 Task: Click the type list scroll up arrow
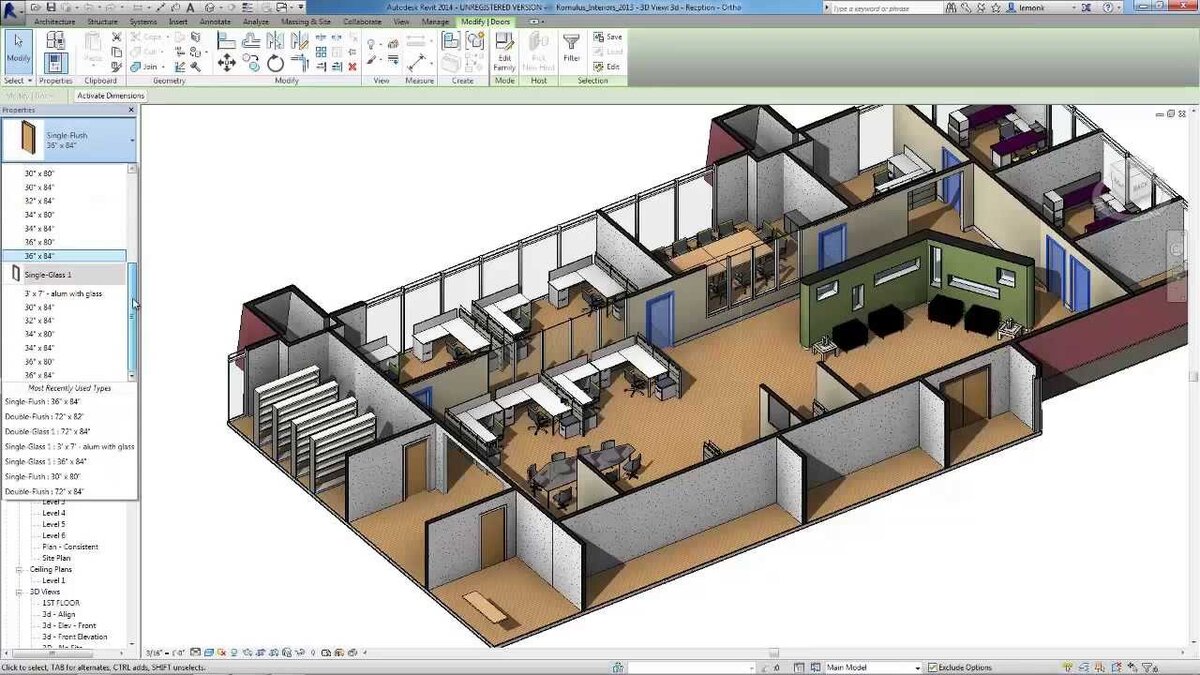(132, 170)
